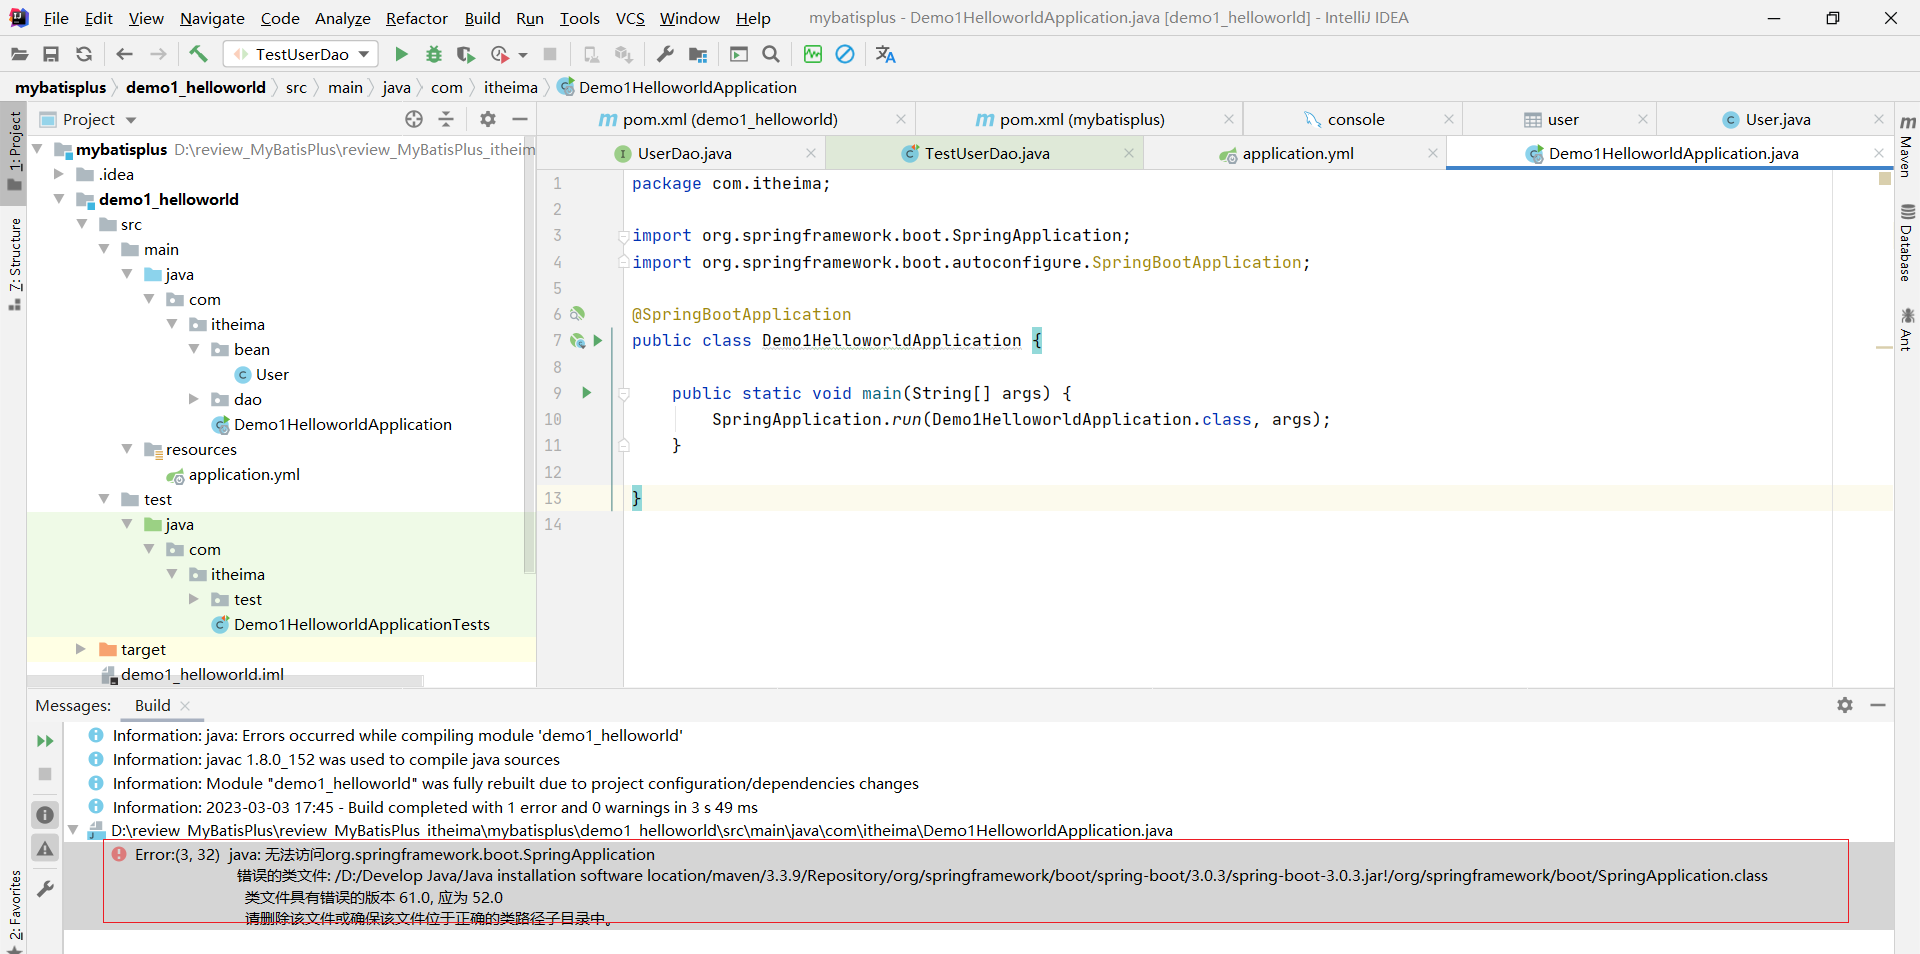Click the Translate toolbar icon

[886, 54]
